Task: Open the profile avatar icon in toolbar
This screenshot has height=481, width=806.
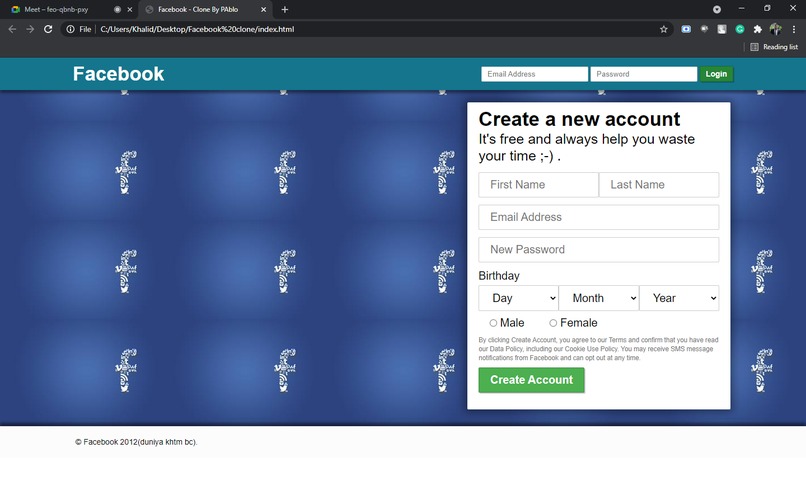Action: (x=776, y=29)
